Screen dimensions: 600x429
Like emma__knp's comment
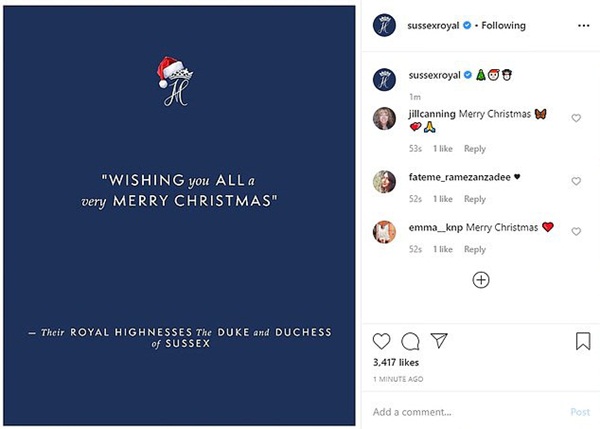576,232
